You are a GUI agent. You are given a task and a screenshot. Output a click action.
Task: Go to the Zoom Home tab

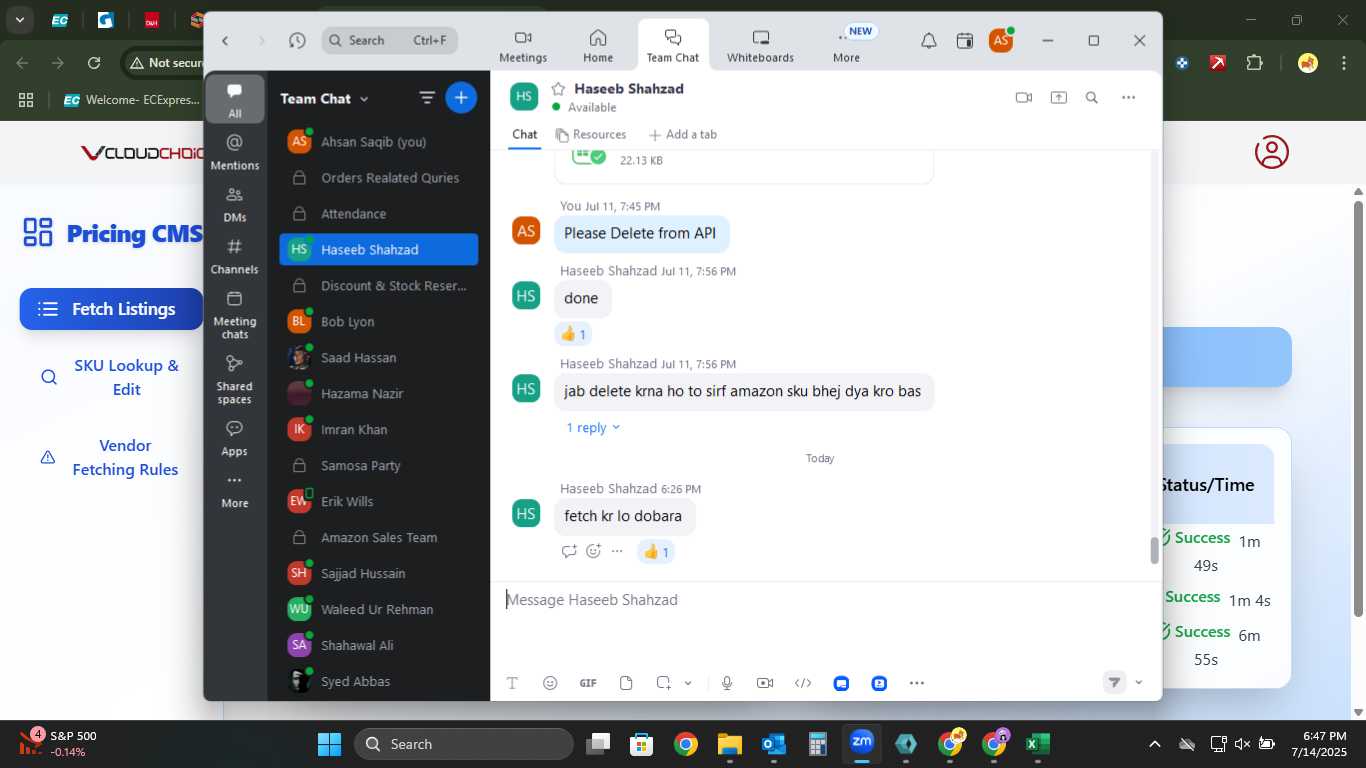point(598,45)
